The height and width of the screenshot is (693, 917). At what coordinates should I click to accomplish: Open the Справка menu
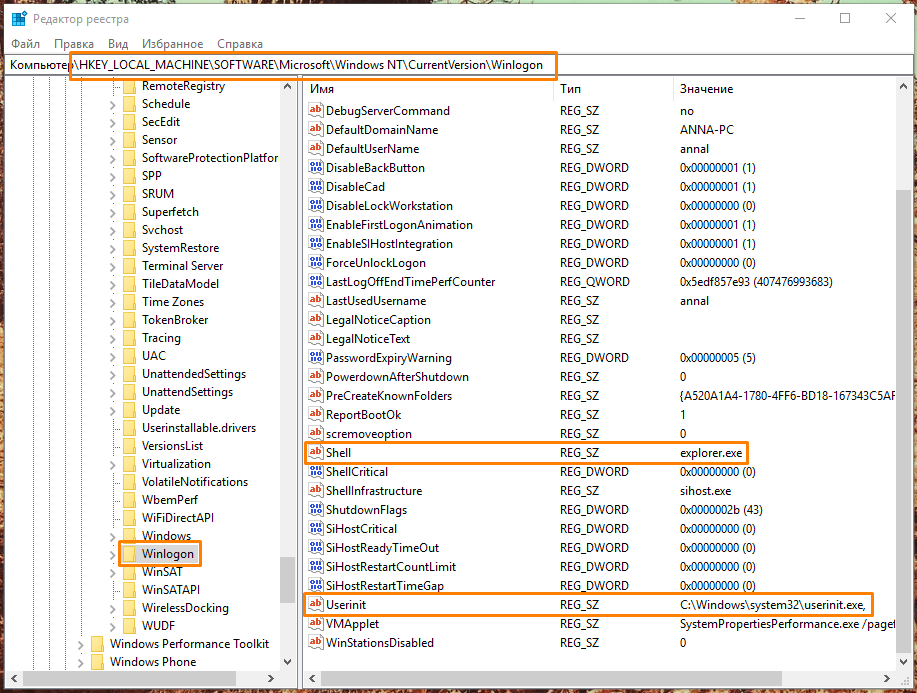(x=240, y=44)
